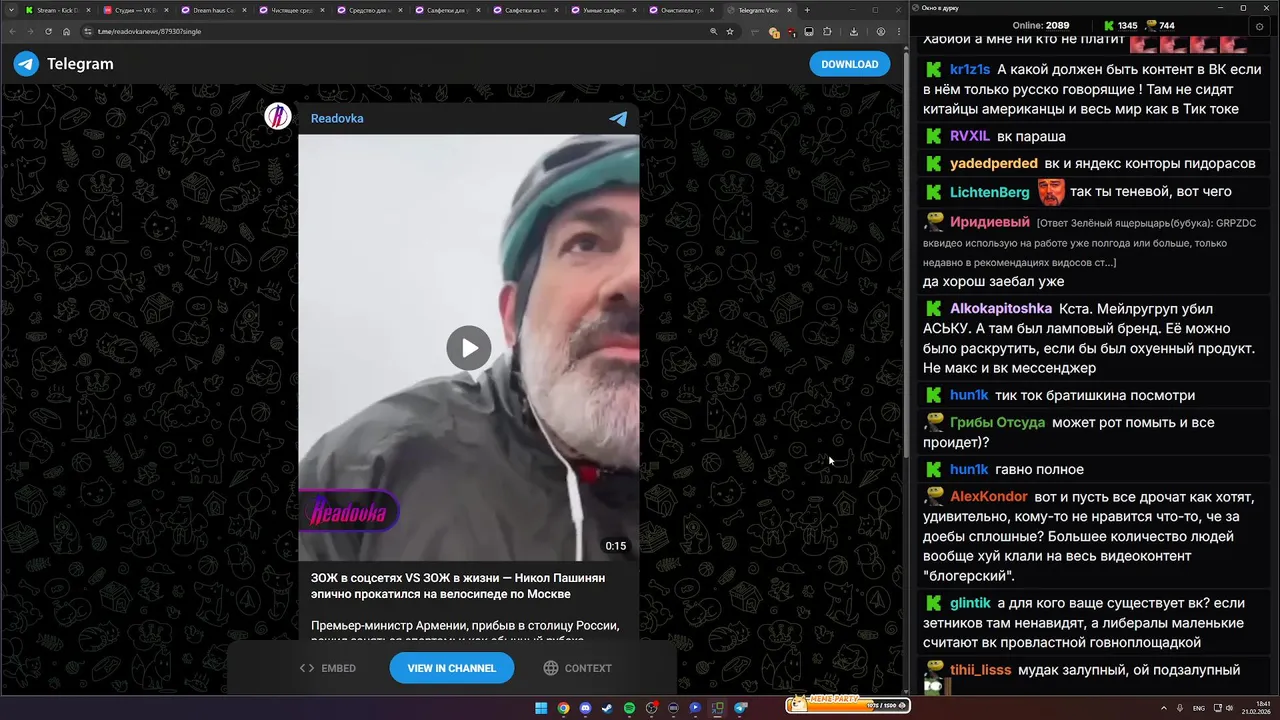Open the extensions puzzle icon
This screenshot has width=1280, height=720.
[827, 31]
